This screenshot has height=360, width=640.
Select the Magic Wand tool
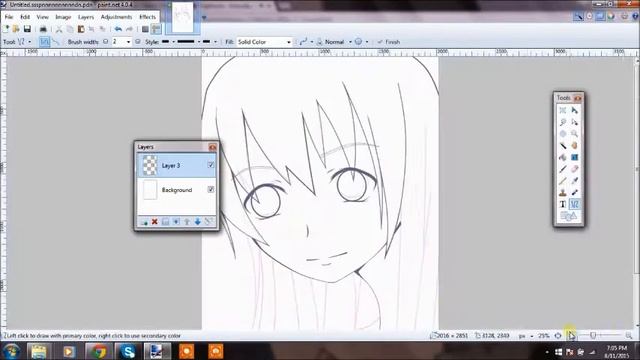[x=563, y=146]
